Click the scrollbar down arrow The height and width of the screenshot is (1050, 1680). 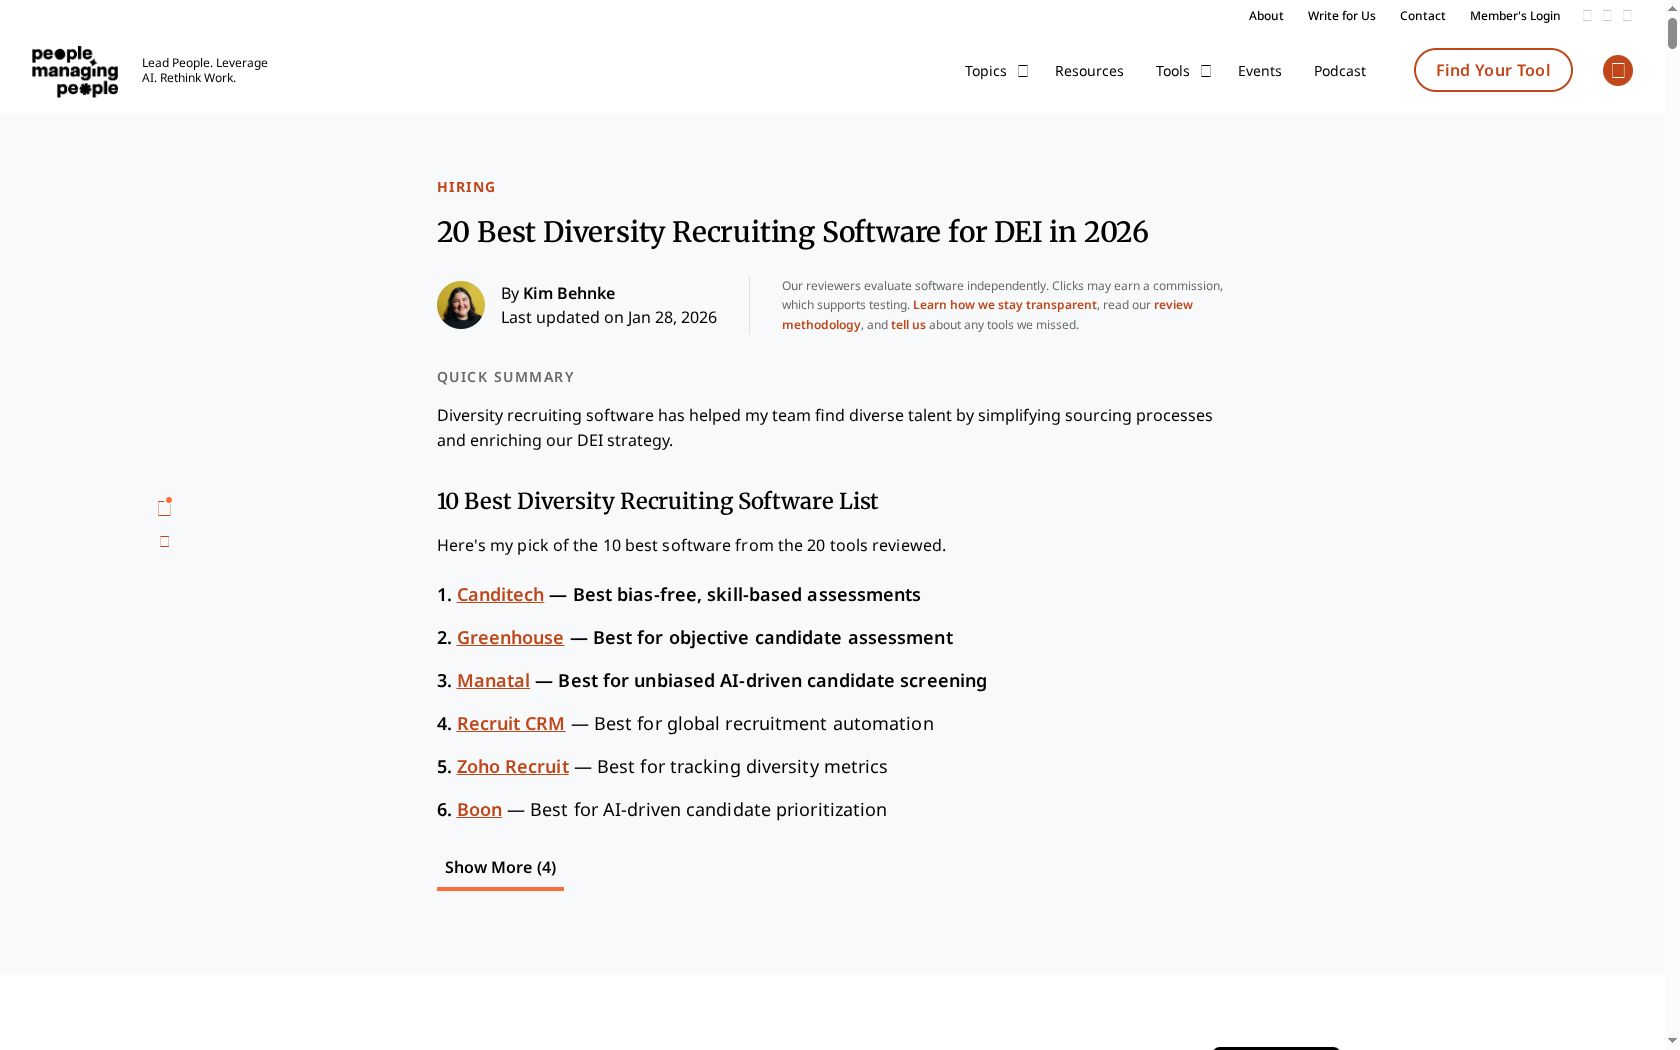[1672, 1041]
